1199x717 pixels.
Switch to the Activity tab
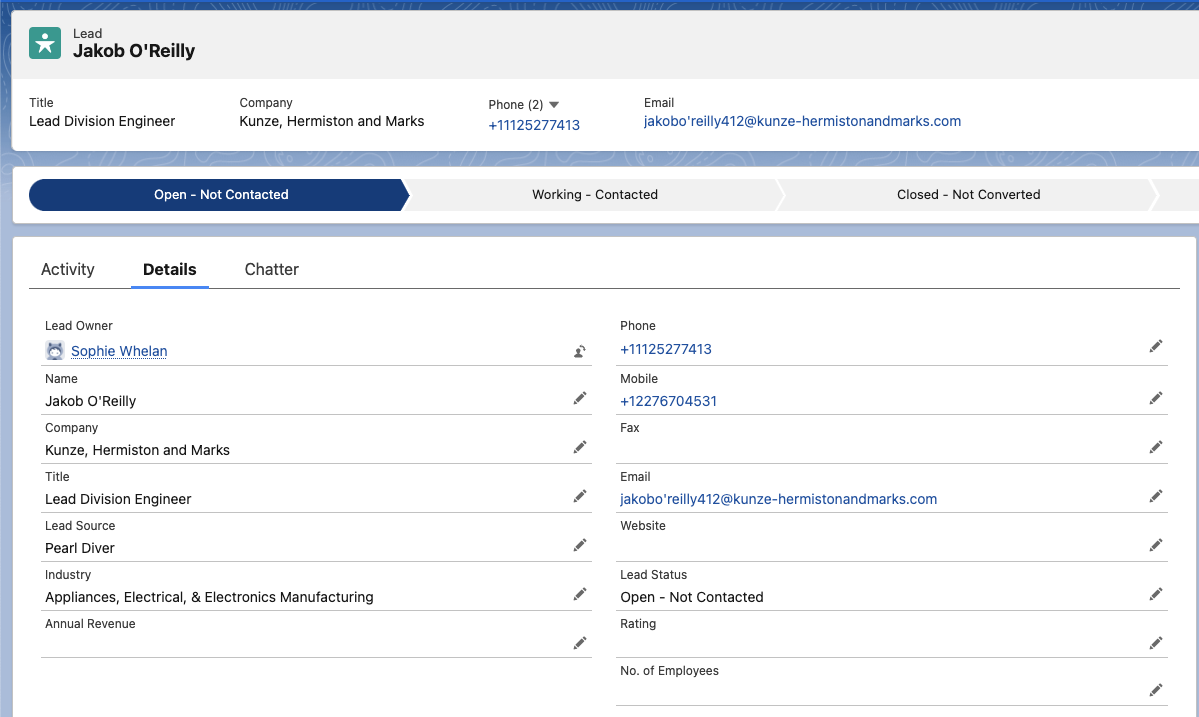68,269
